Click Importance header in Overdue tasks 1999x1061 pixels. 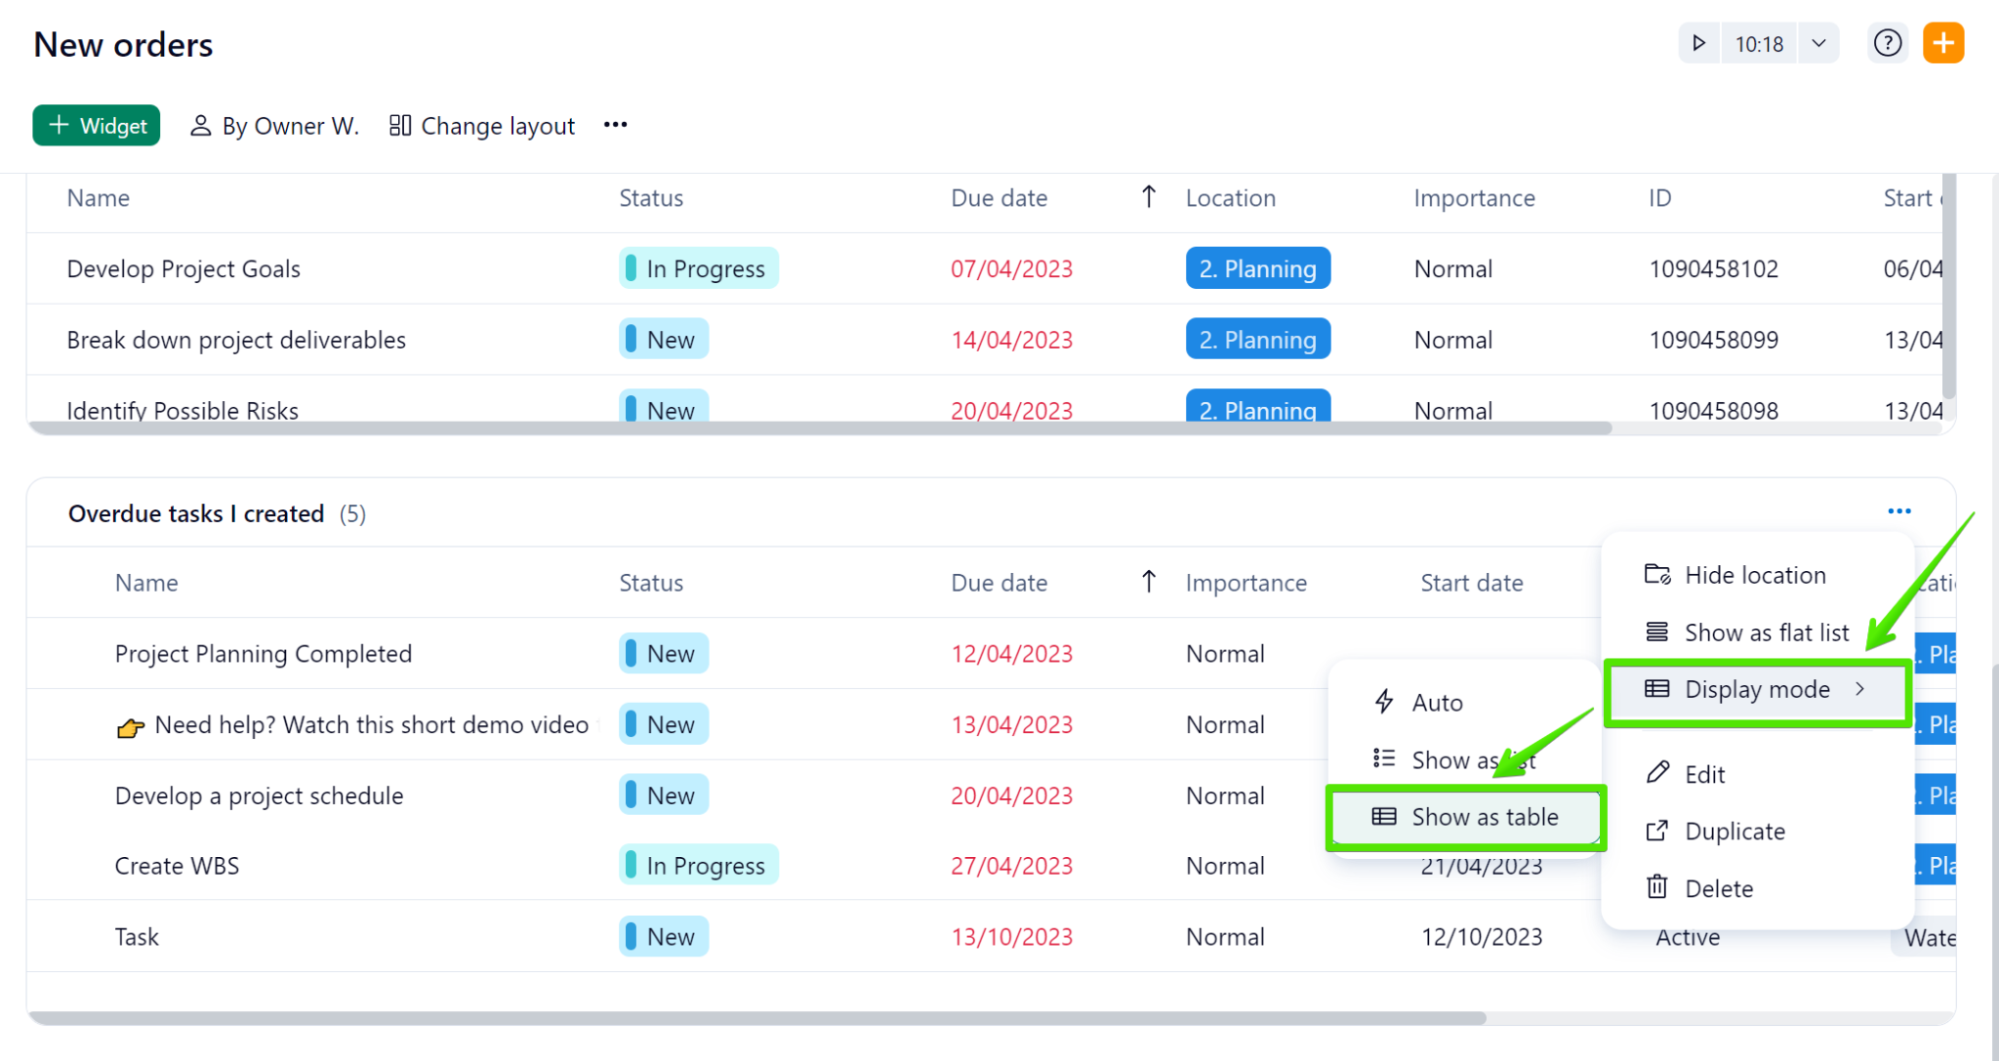[1246, 583]
